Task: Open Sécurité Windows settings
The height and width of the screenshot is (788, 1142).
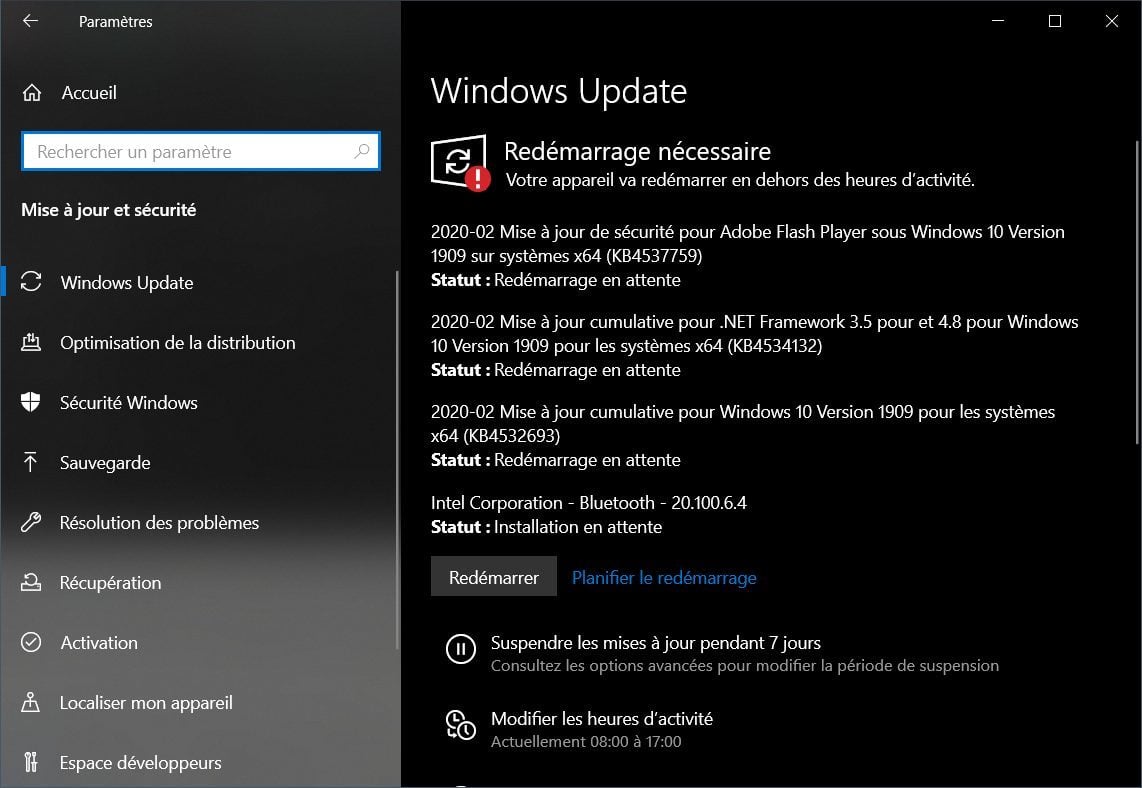Action: (129, 403)
